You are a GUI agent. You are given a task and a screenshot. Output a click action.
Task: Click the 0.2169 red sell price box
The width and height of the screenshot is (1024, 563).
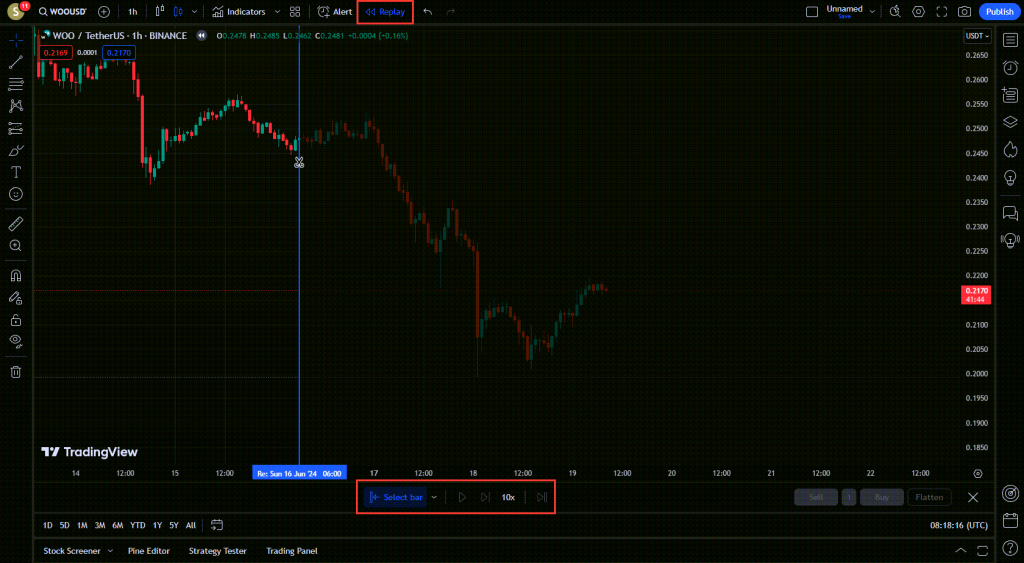coord(56,53)
